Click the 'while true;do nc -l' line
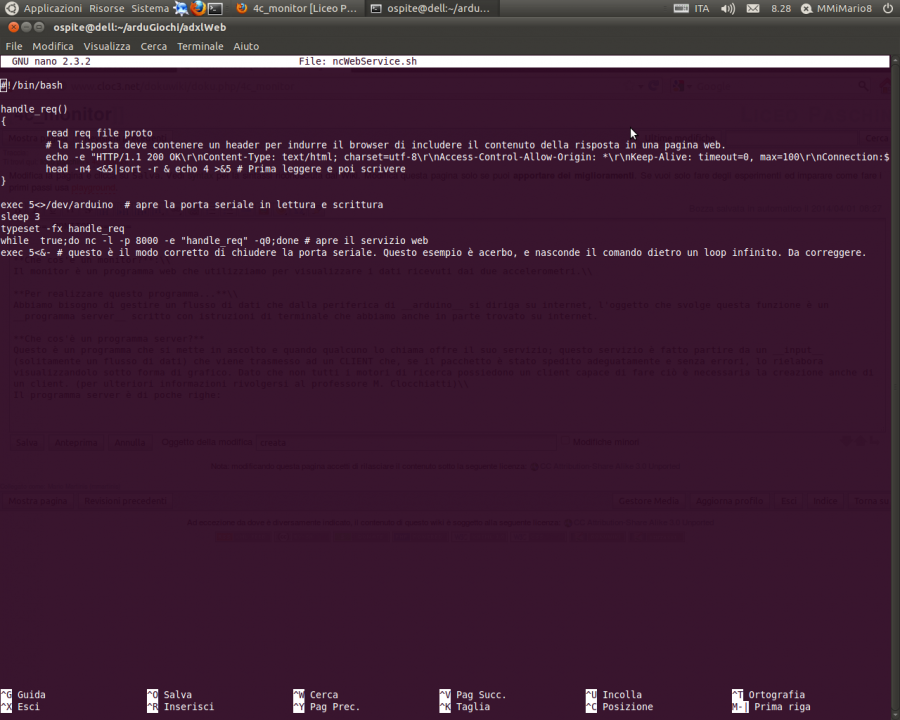This screenshot has width=900, height=720. click(214, 241)
